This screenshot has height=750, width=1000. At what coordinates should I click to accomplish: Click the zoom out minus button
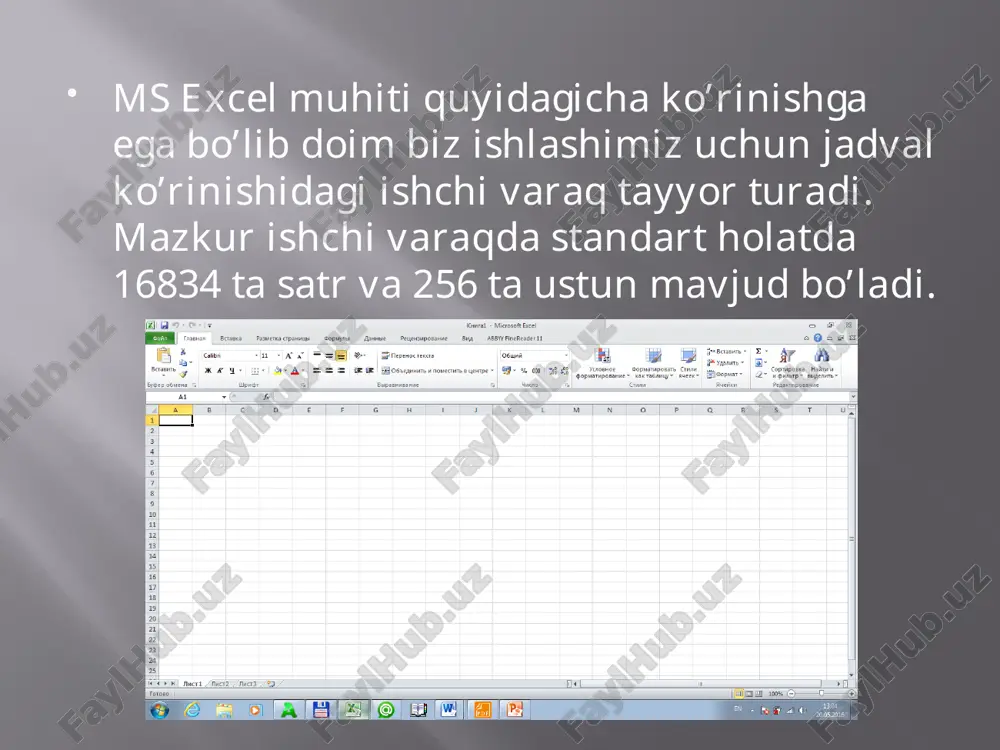coord(791,694)
